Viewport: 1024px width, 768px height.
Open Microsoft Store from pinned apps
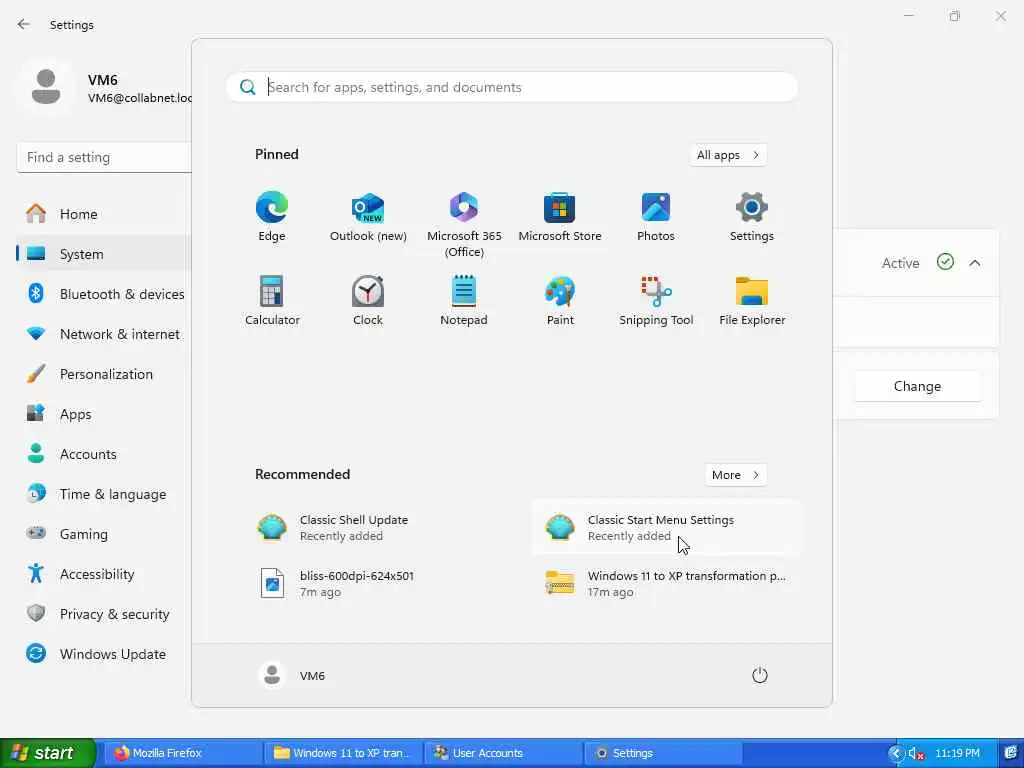coord(560,217)
